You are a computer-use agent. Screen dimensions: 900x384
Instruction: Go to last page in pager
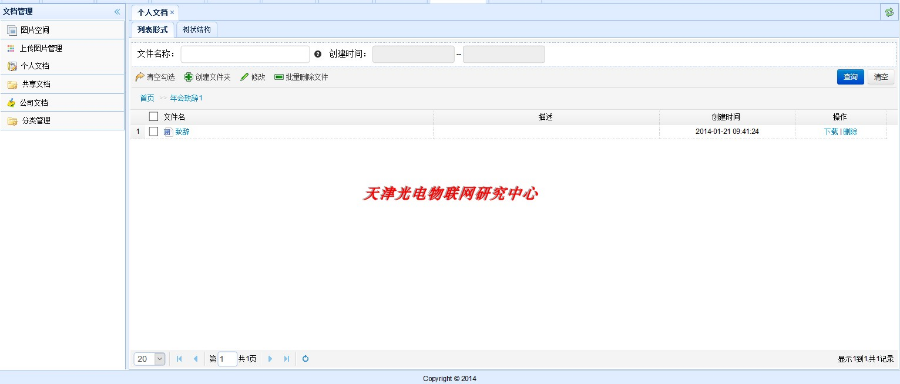coord(286,359)
